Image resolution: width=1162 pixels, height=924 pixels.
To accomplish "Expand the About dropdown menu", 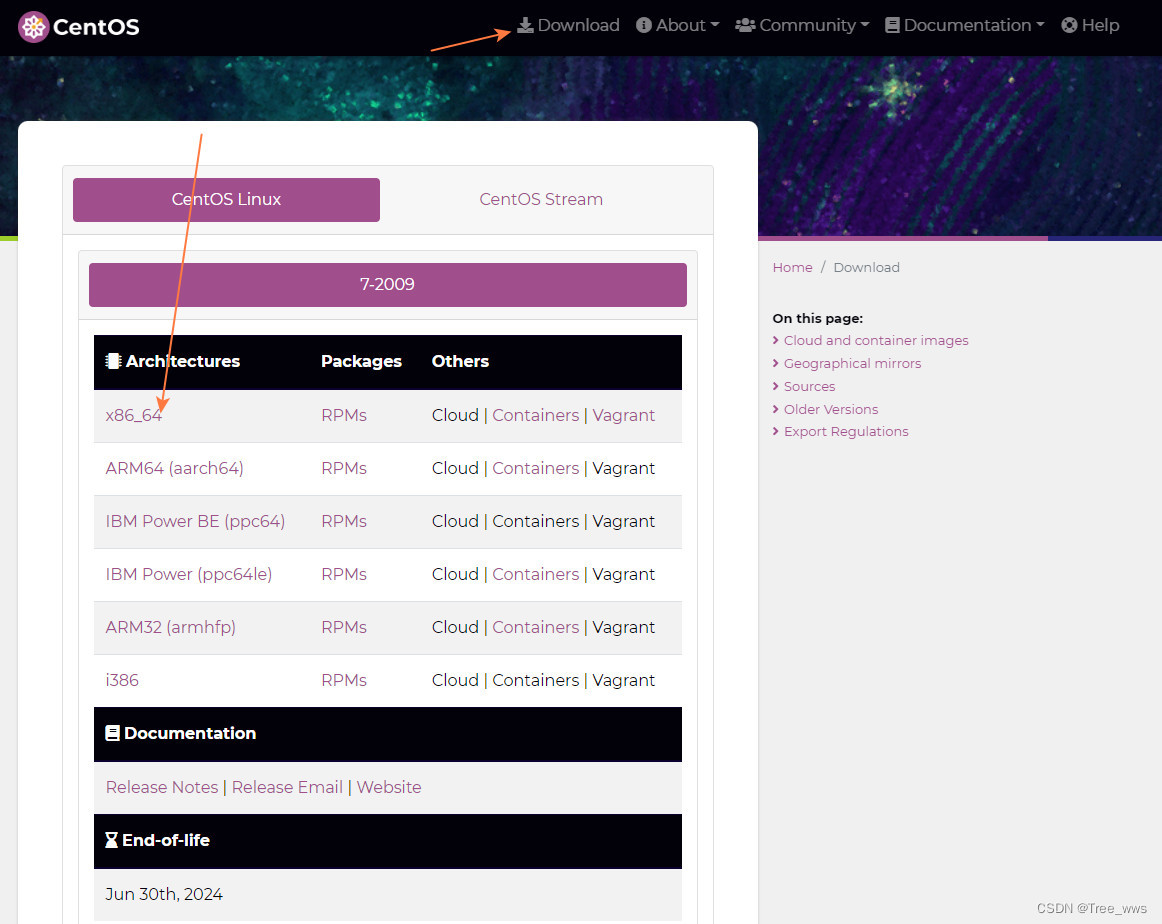I will coord(677,25).
